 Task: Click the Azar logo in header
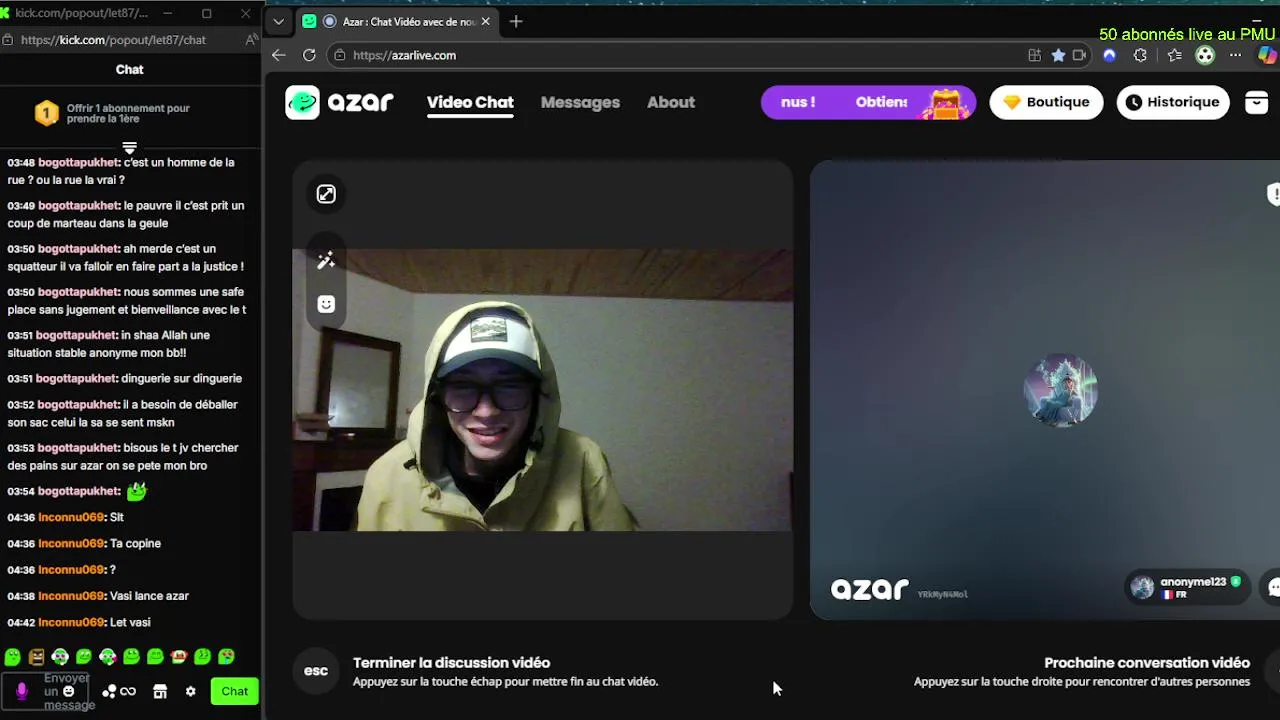pos(339,102)
